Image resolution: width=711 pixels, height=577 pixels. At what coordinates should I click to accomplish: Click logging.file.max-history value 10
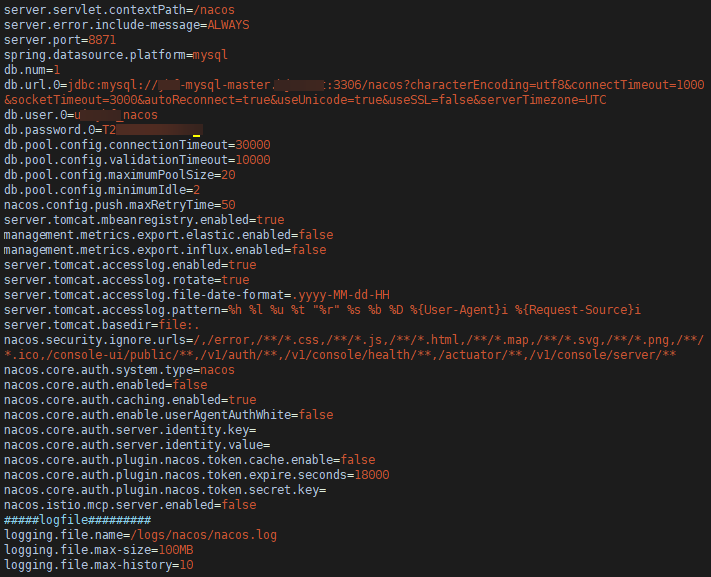(x=186, y=564)
